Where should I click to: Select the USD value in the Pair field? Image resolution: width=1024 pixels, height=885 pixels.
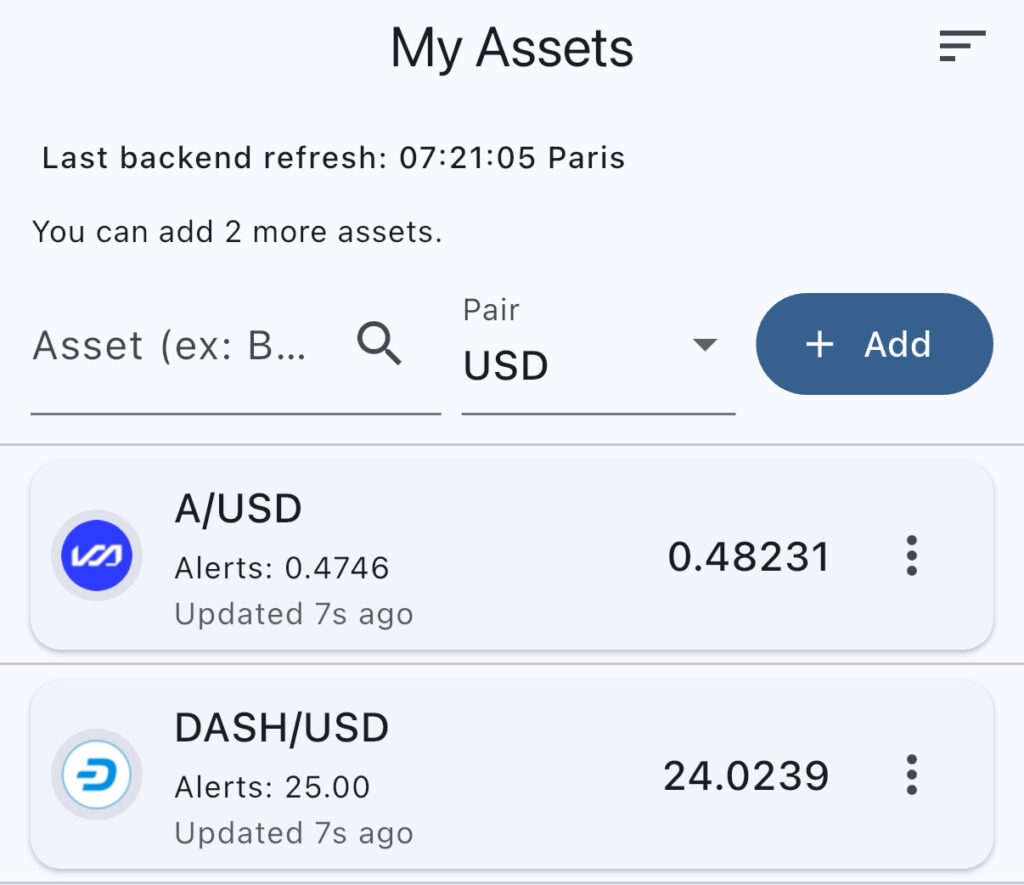pyautogui.click(x=506, y=366)
